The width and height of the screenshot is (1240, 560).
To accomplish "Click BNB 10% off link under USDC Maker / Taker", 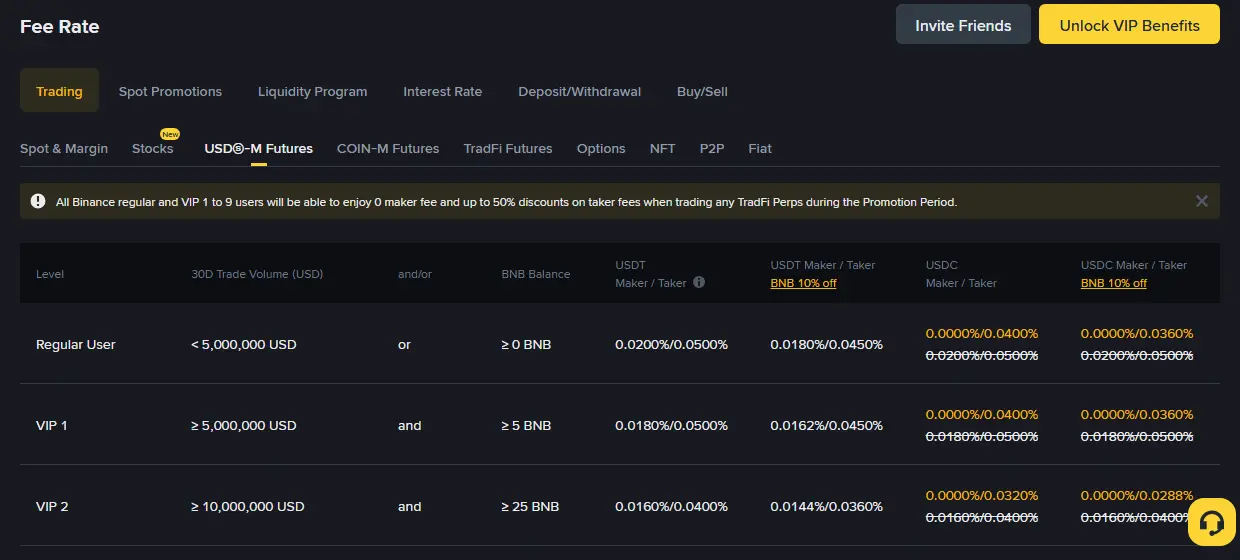I will tap(1114, 283).
